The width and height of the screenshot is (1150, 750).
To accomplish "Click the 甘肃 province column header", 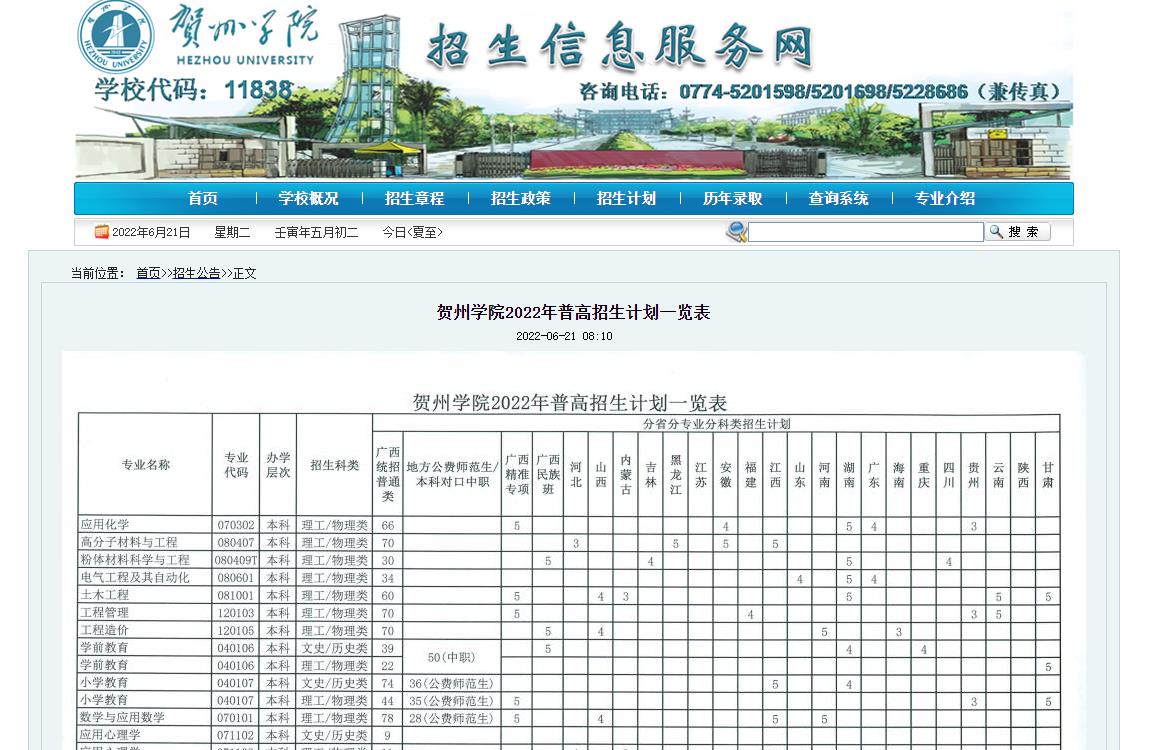I will 1048,474.
